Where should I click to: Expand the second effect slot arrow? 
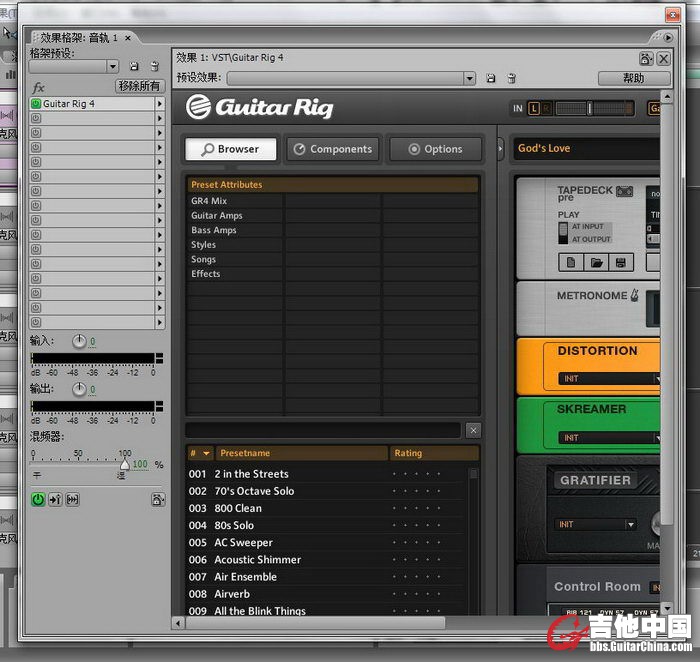[x=159, y=118]
